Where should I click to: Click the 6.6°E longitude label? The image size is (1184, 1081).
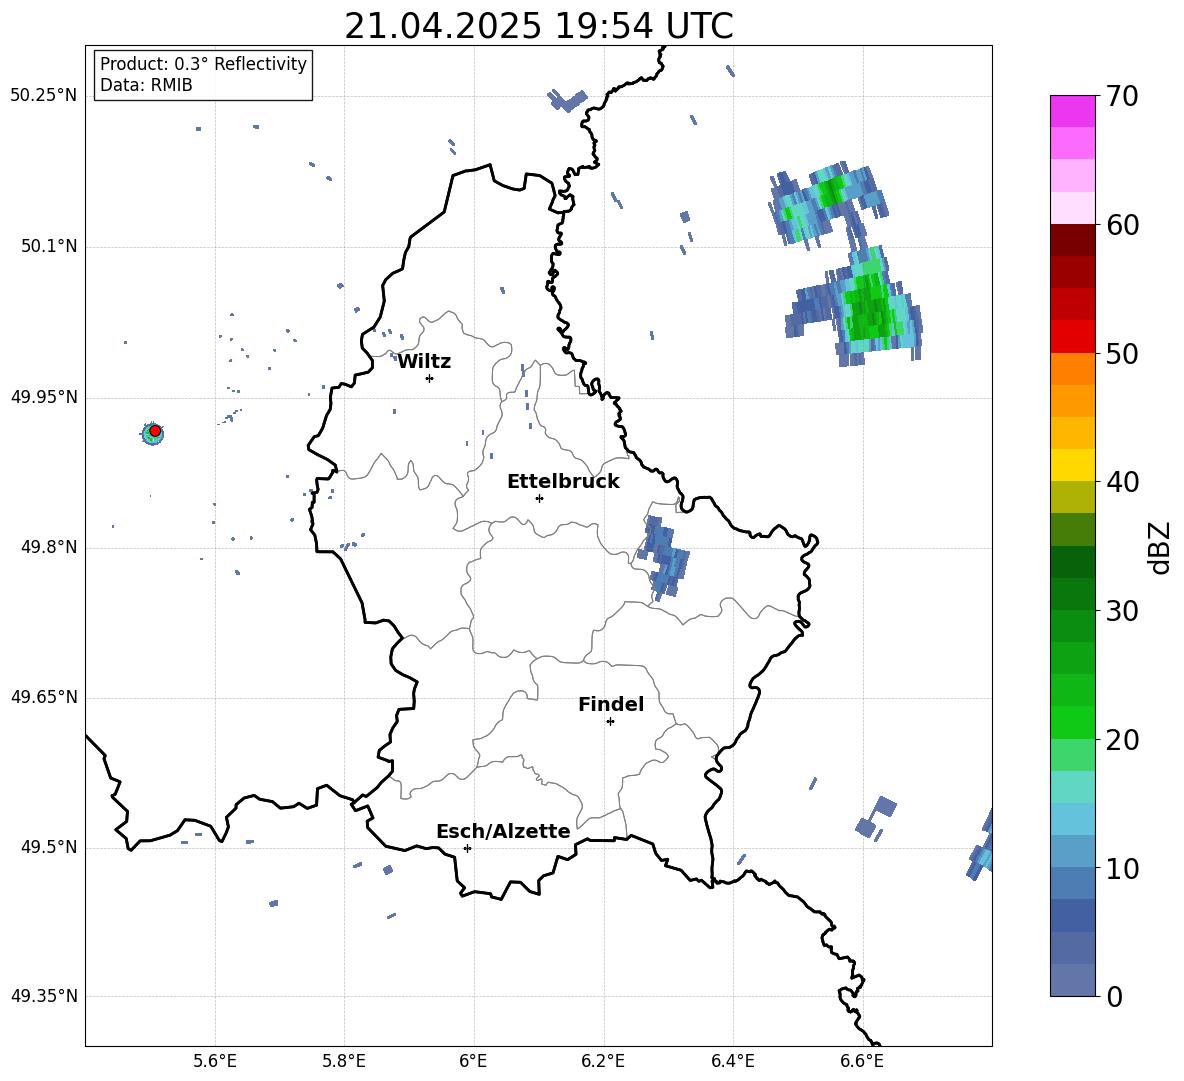click(862, 1061)
